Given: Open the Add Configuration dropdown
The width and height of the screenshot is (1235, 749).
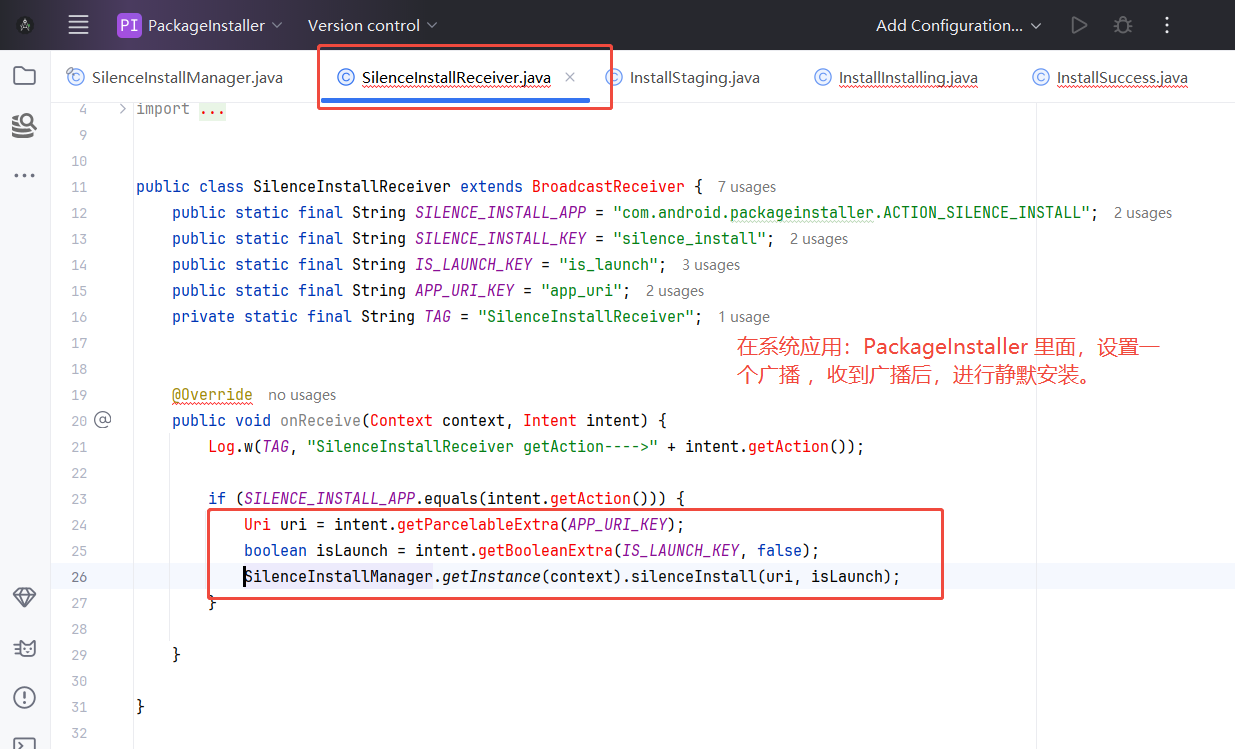Looking at the screenshot, I should pyautogui.click(x=958, y=25).
